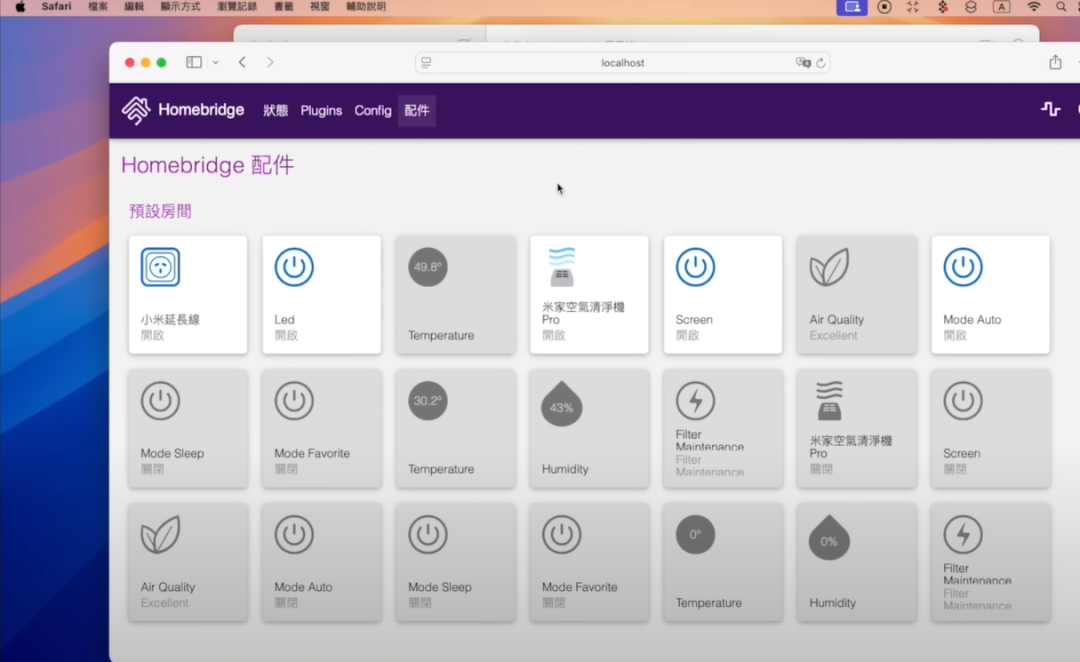Turn off the Screen card showing 開啟
Screen dimensions: 1080x662
[x=723, y=295]
